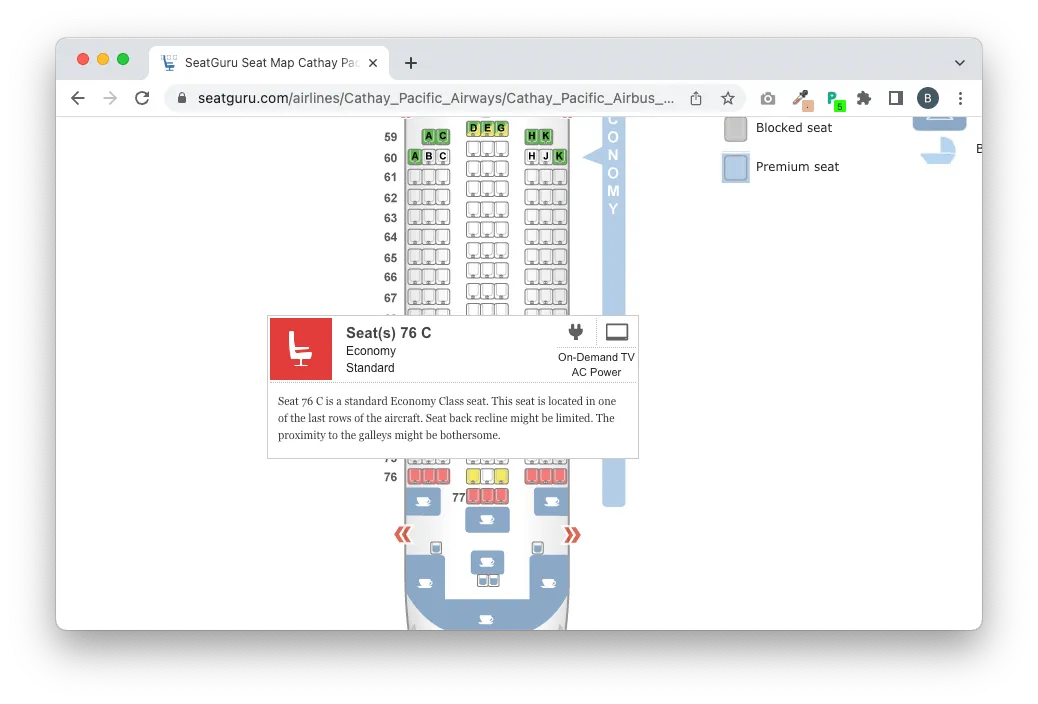Viewport: 1038px width, 704px height.
Task: Bookmark this page with the star
Action: click(728, 99)
